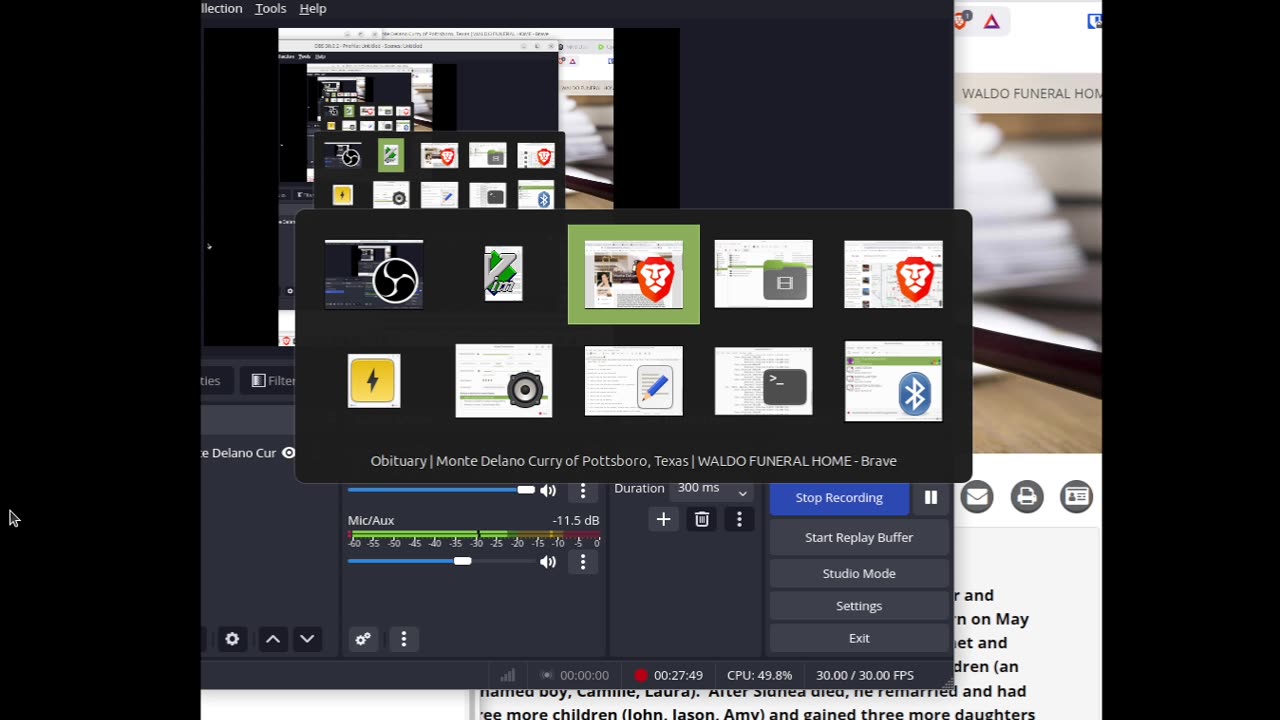Click the contact card icon in Brave
The width and height of the screenshot is (1280, 720).
1077,497
